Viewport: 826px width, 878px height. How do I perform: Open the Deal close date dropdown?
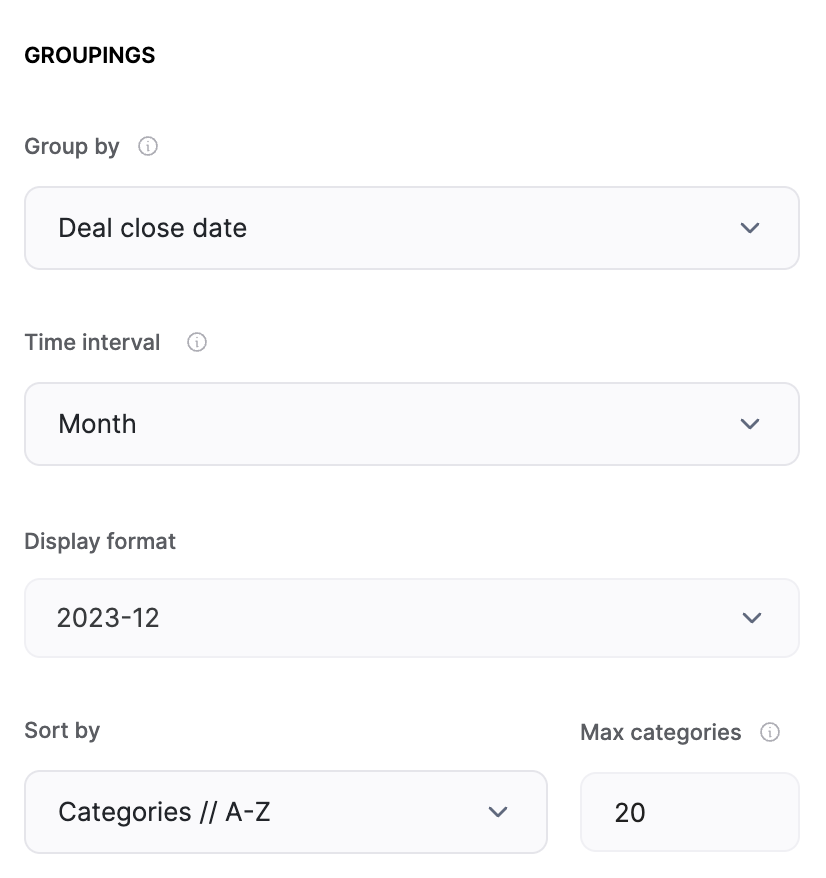[x=411, y=228]
